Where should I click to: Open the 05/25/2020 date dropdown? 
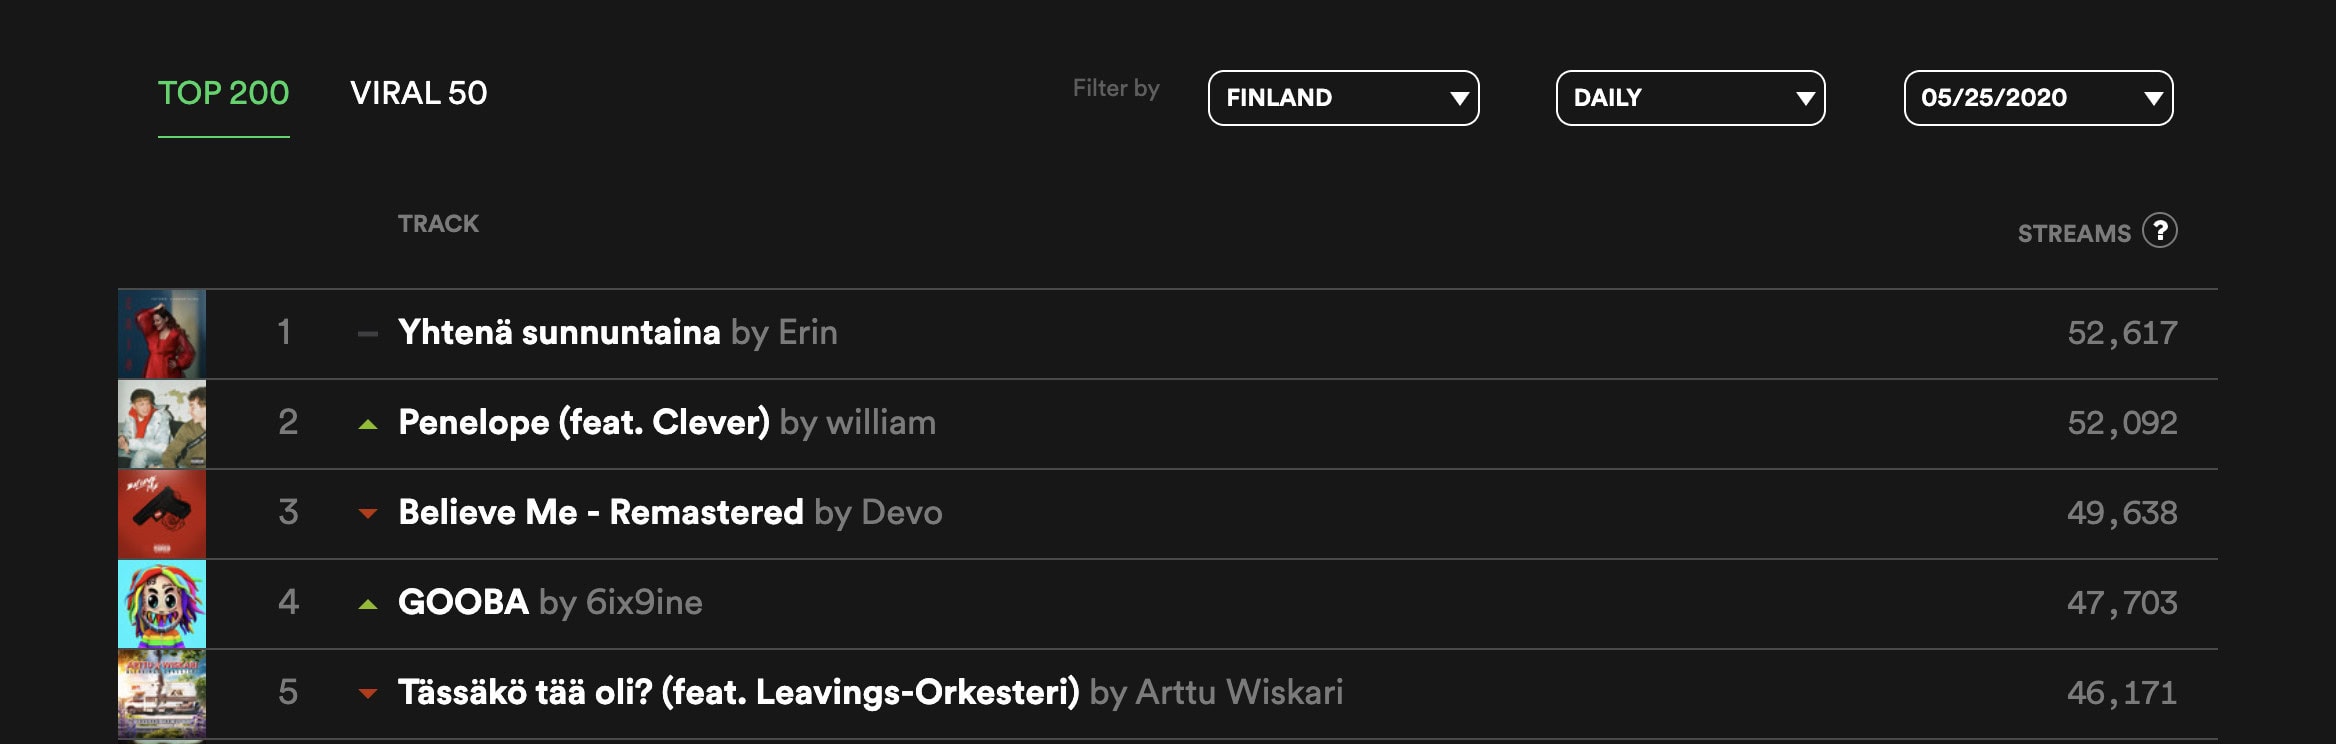point(2038,98)
